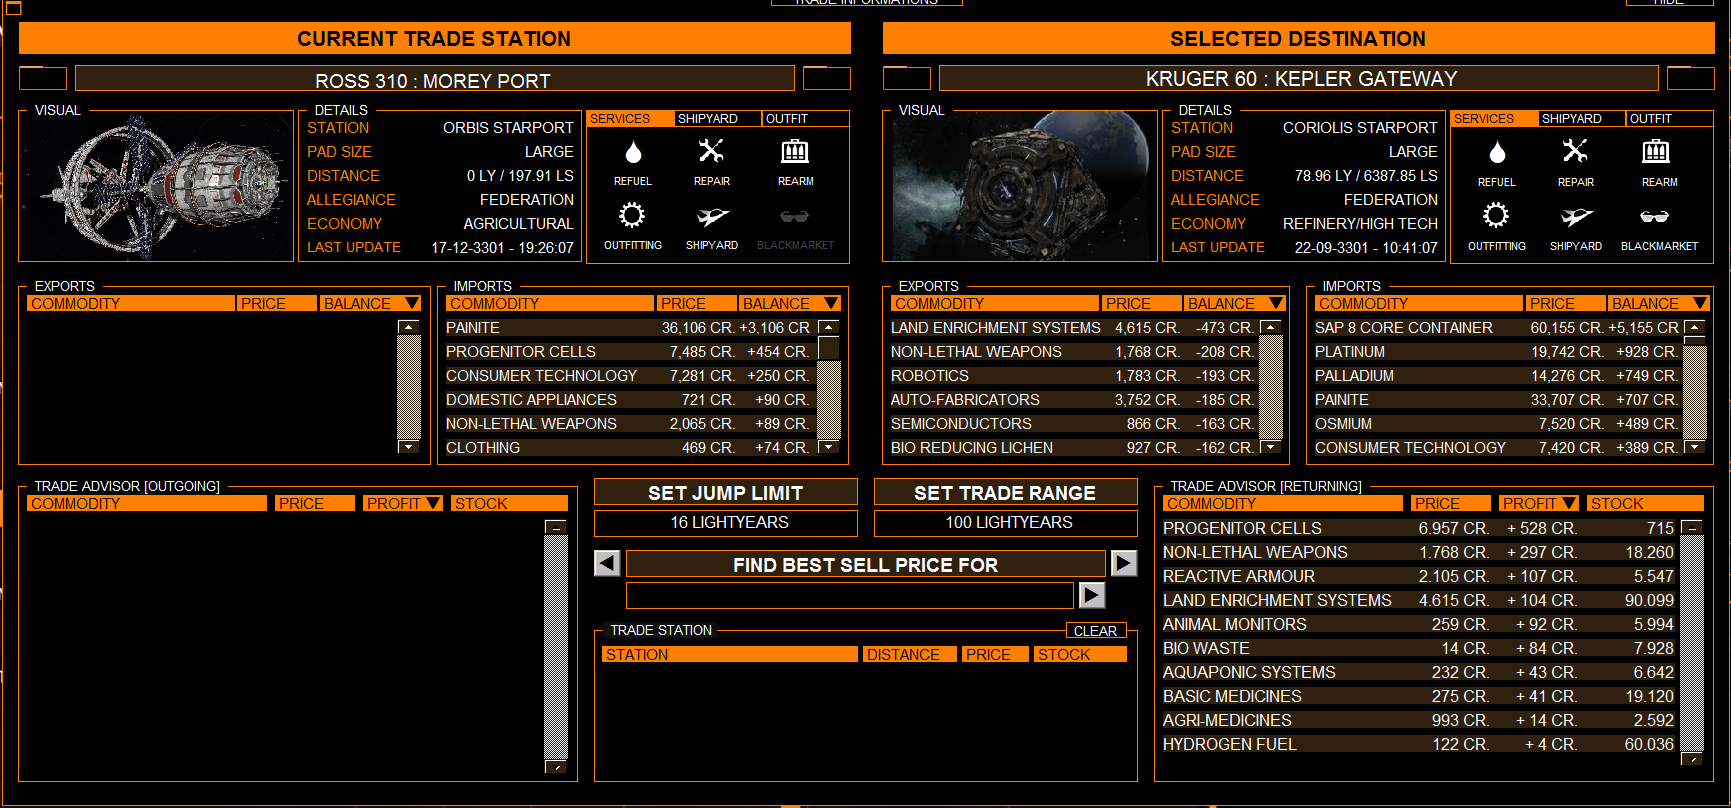Select Reactive Armour in returning advisor

coord(1418,576)
